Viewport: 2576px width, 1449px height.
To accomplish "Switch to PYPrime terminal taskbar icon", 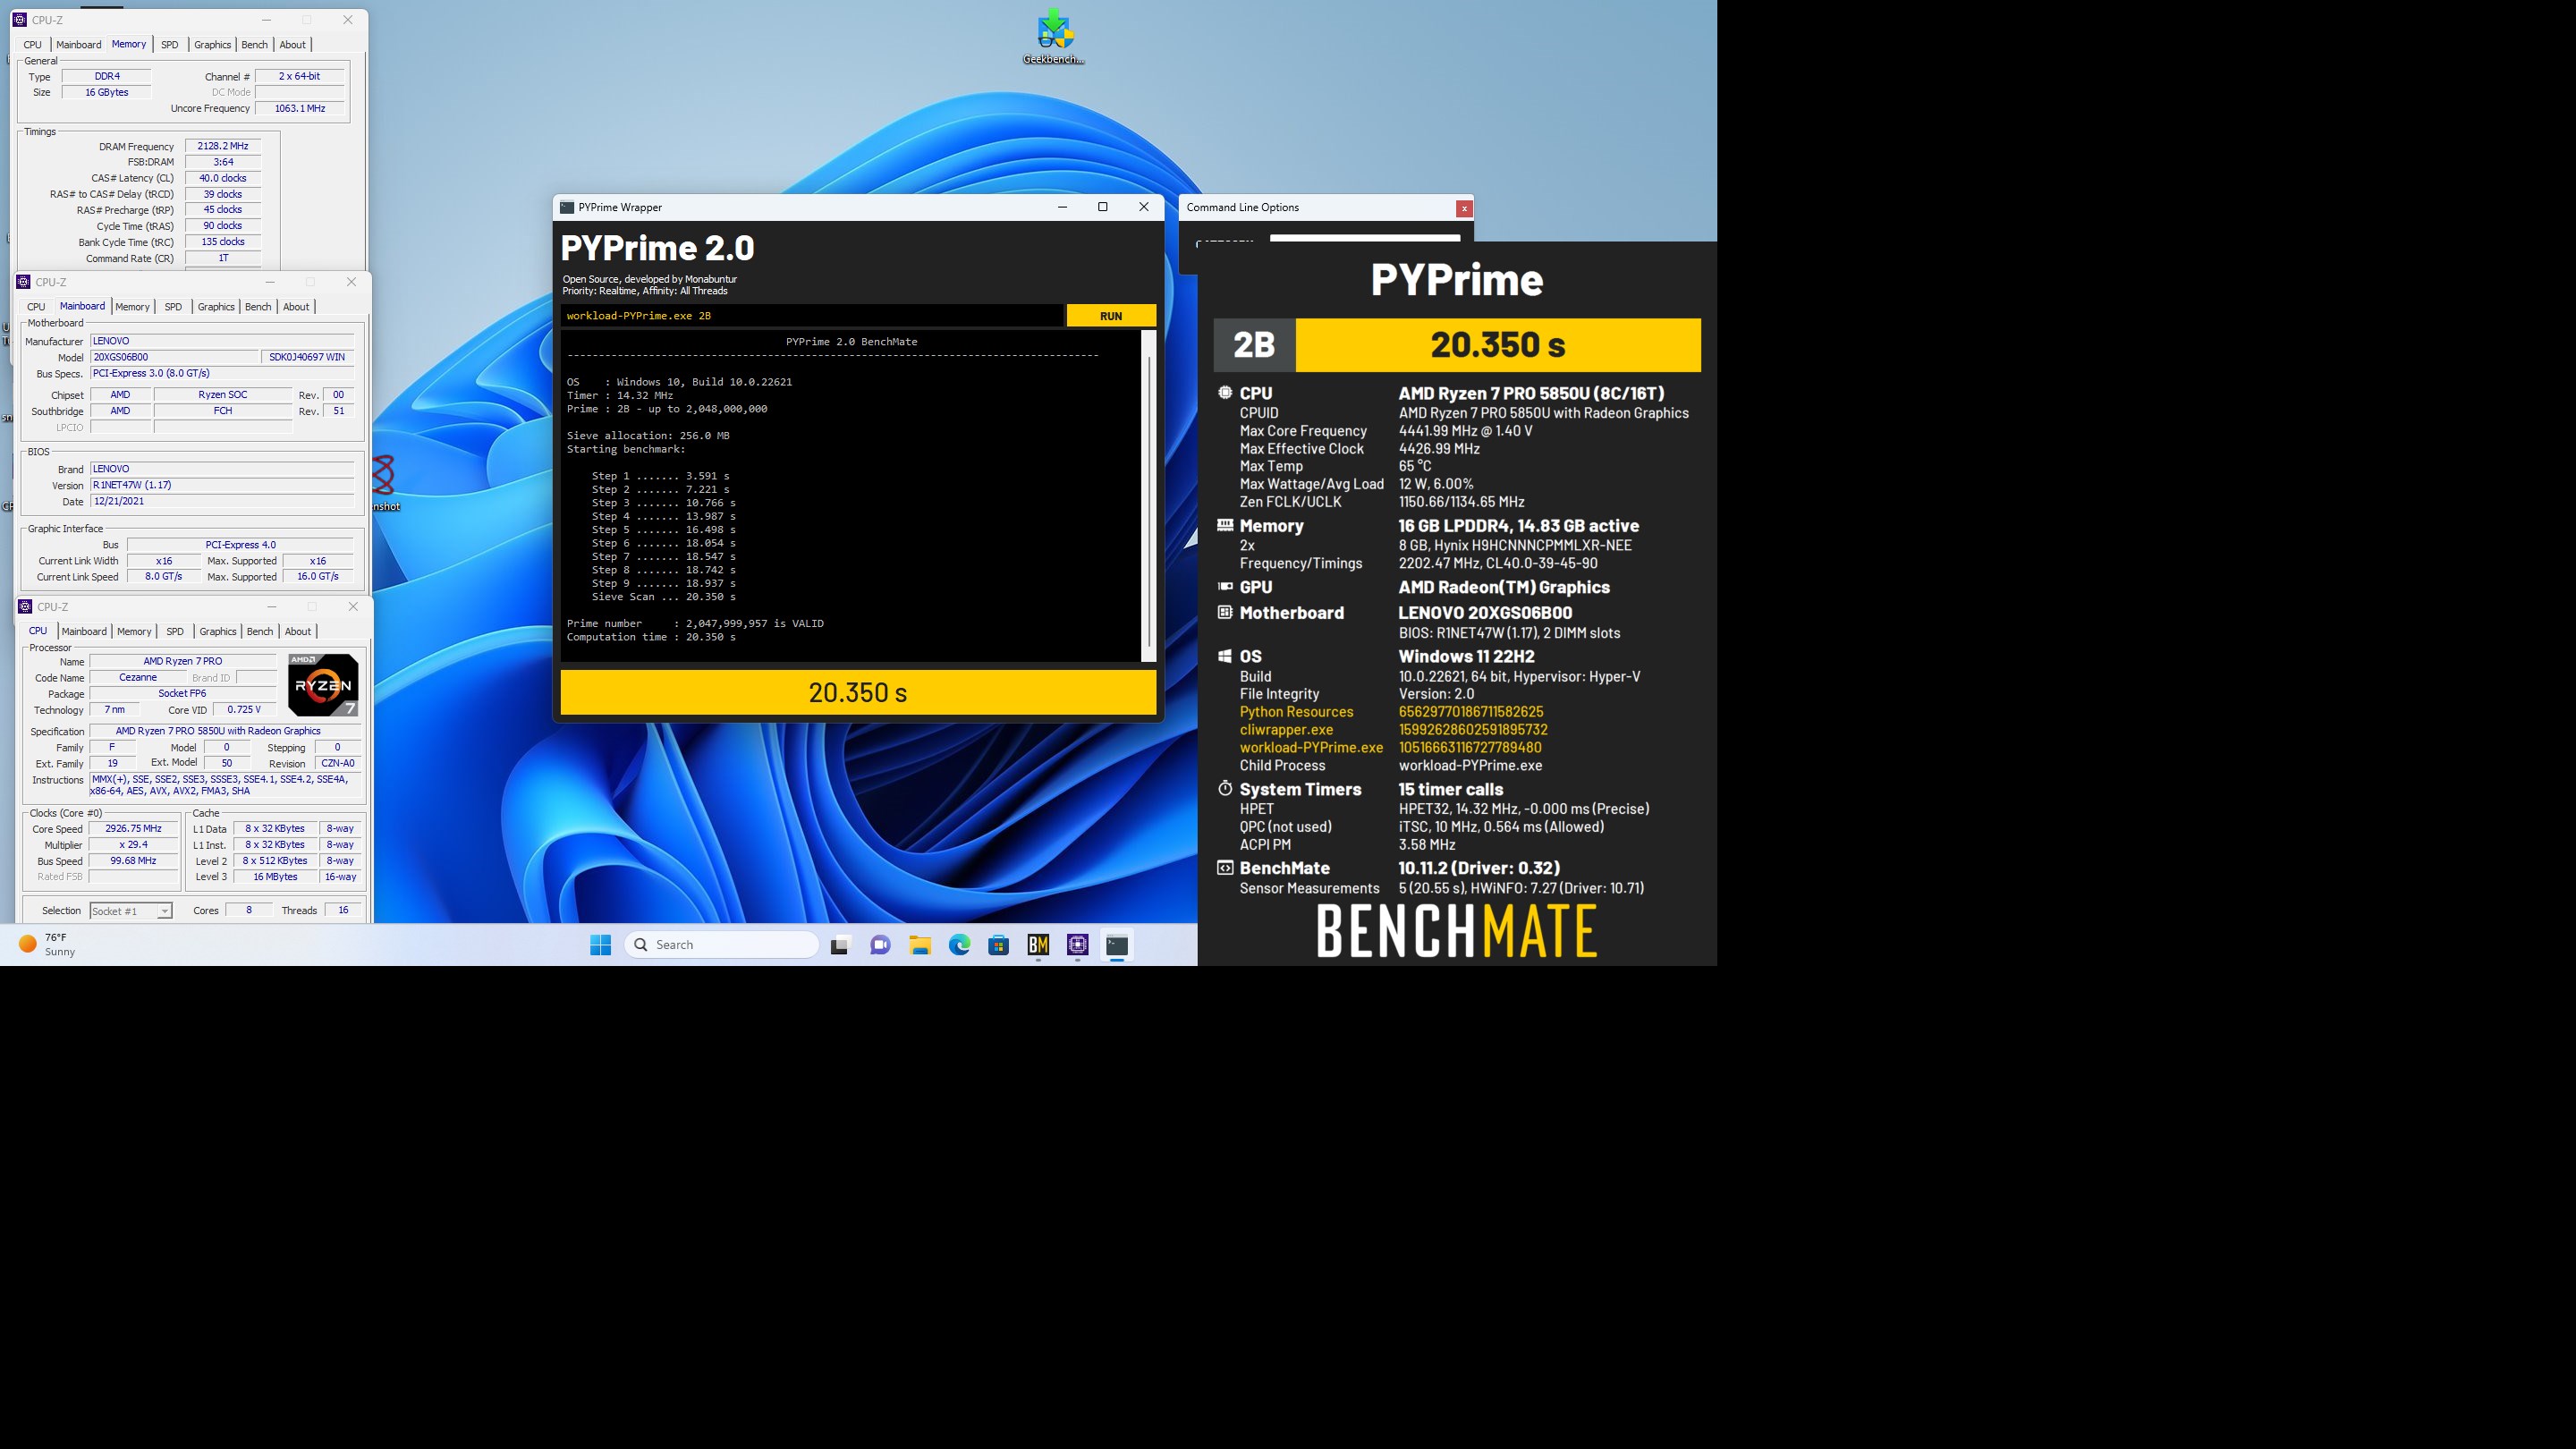I will 1117,945.
